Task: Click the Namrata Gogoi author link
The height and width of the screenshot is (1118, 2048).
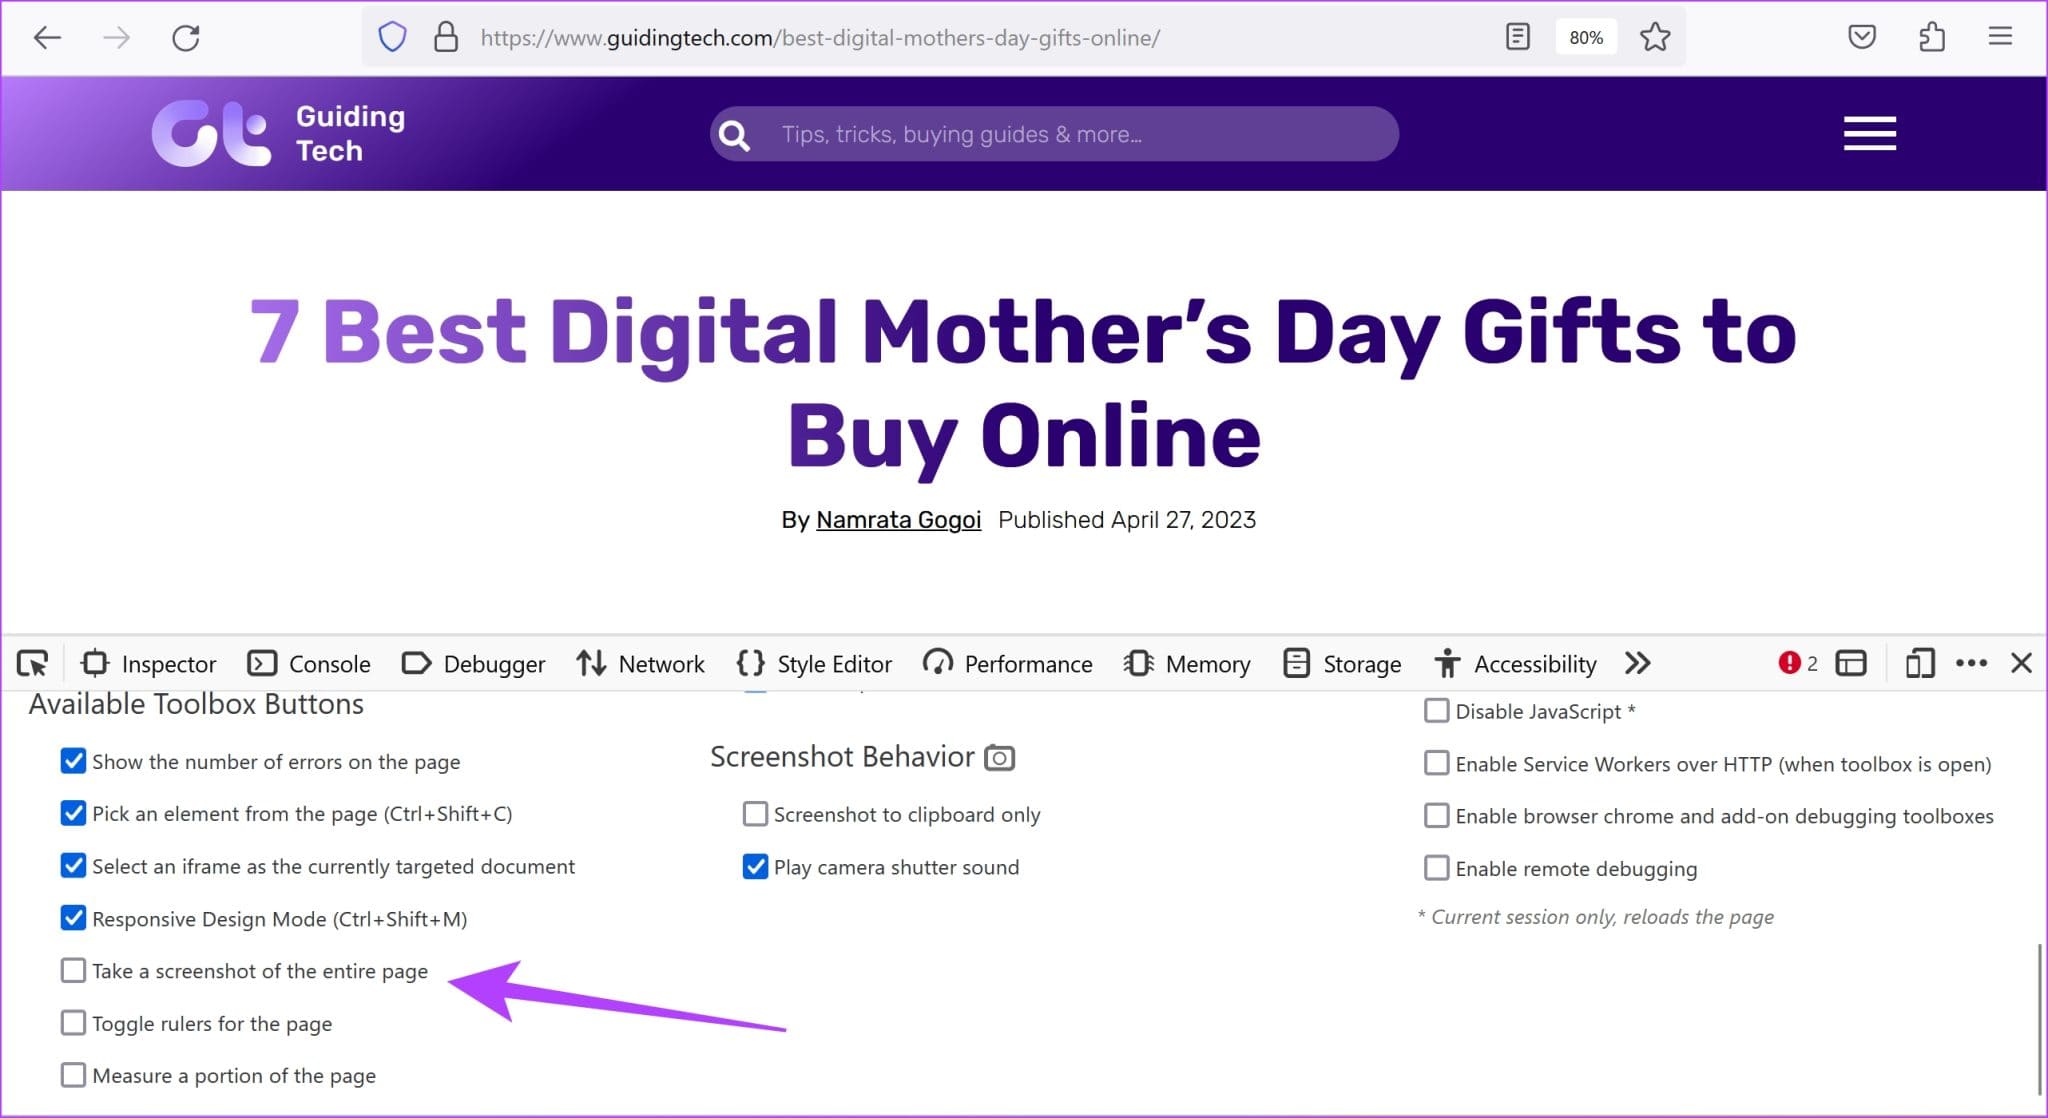Action: 897,519
